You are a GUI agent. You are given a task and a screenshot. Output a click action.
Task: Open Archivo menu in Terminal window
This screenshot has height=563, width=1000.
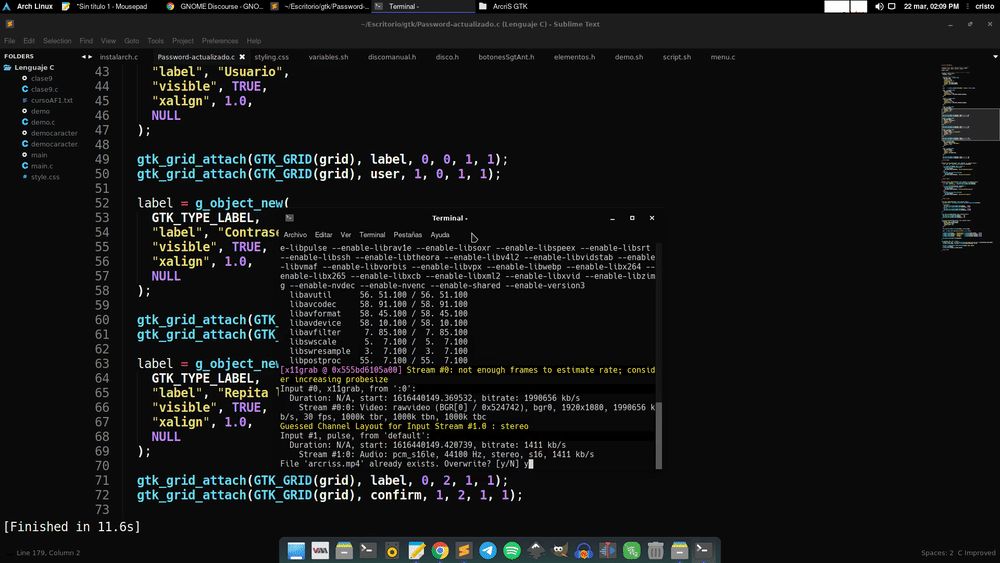point(295,235)
